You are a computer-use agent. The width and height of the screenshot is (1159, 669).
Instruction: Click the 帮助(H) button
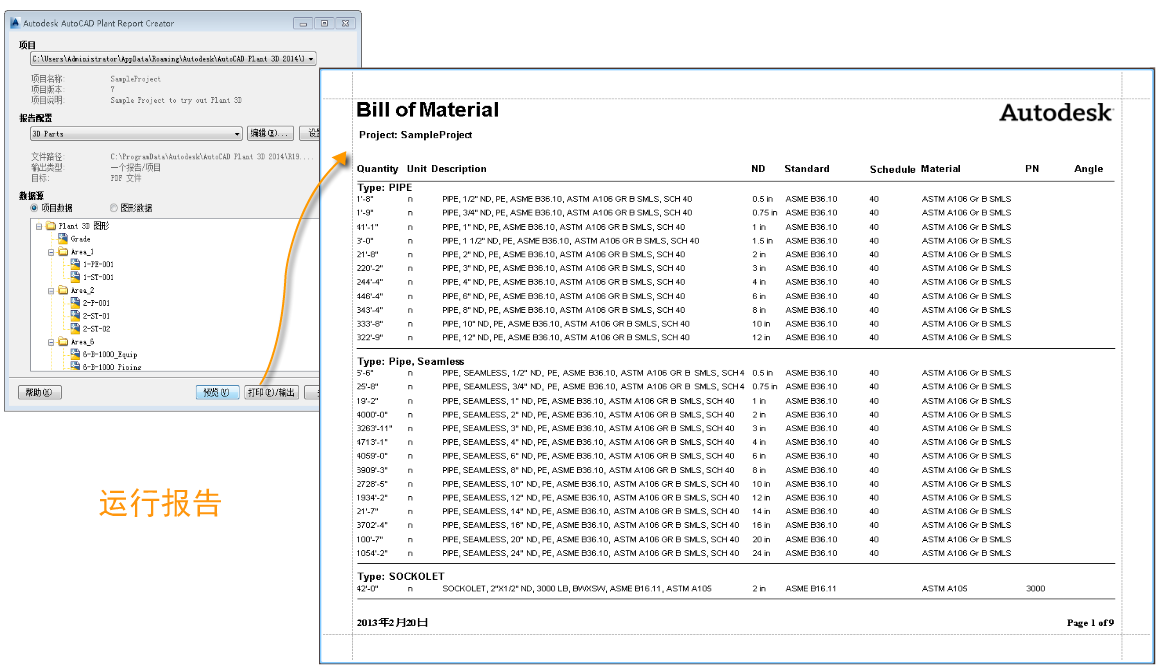click(39, 393)
